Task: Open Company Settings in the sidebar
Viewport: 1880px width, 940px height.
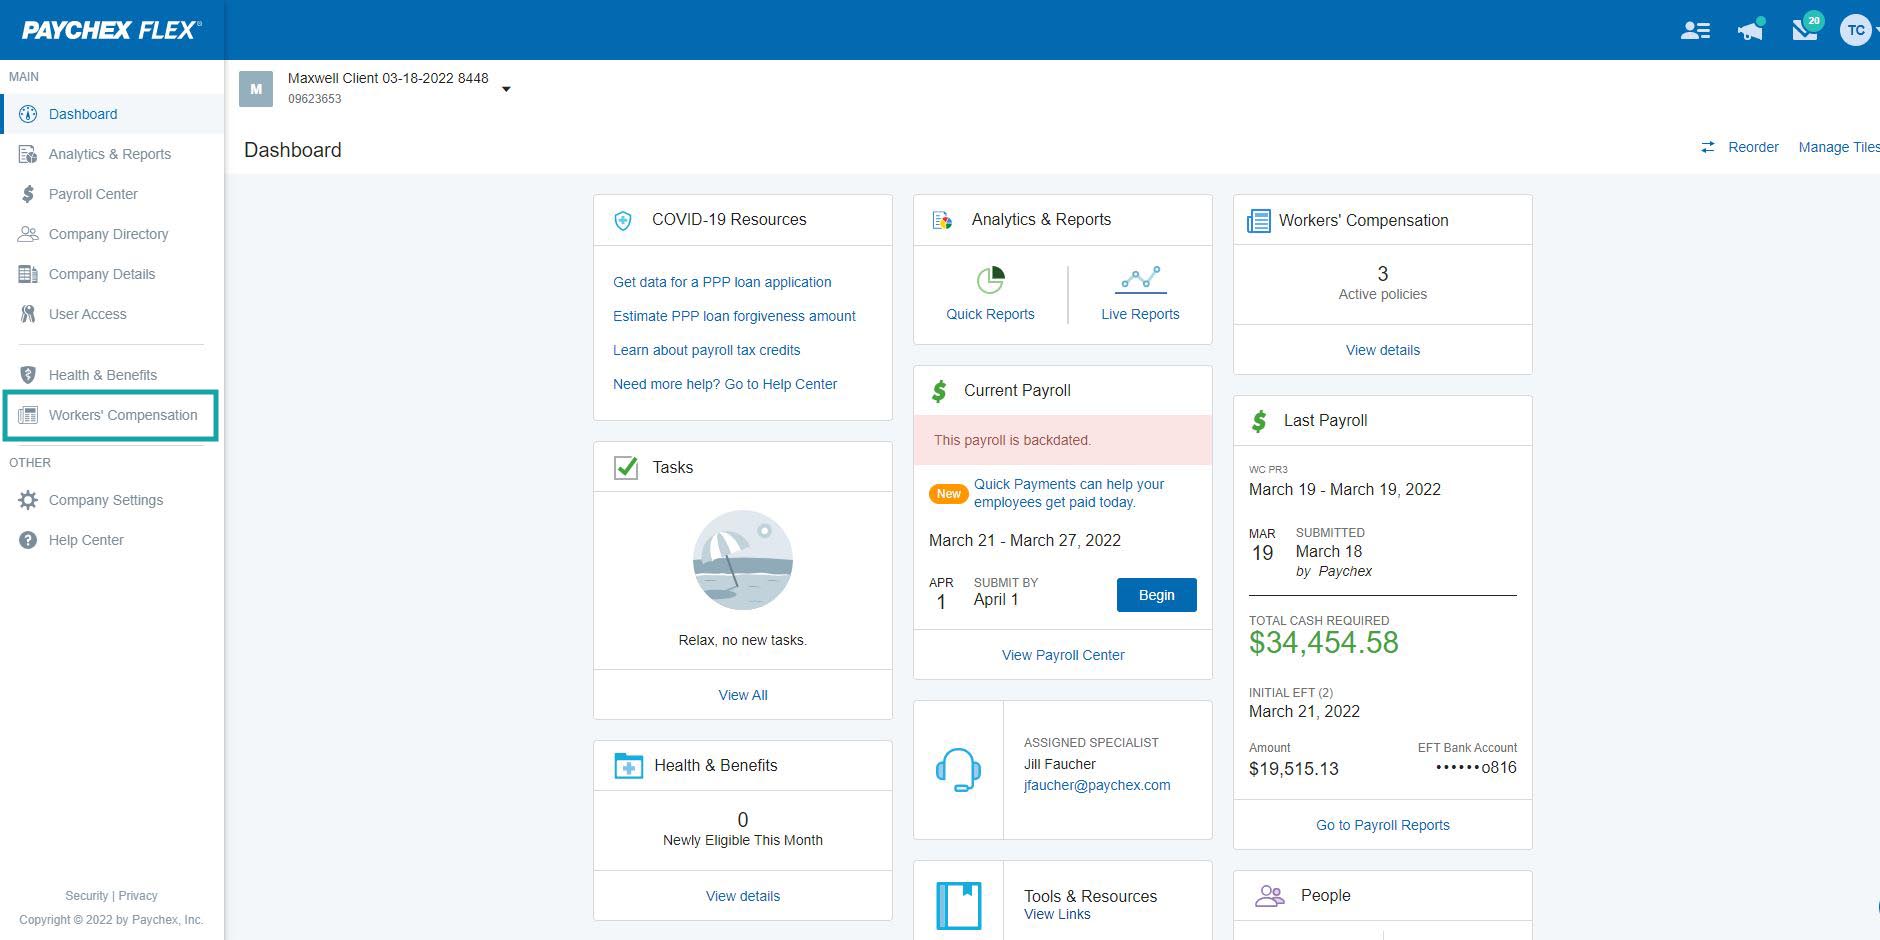Action: pos(112,500)
